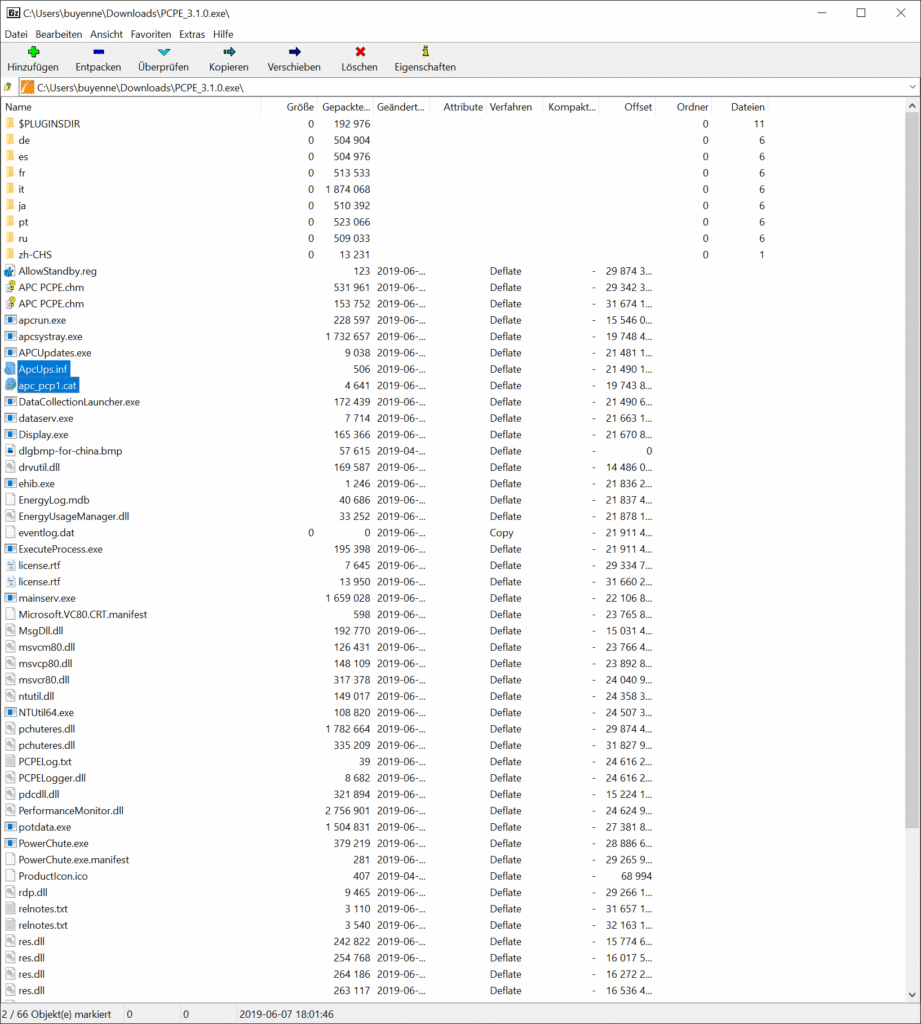The height and width of the screenshot is (1024, 921).
Task: Open the Datei menu
Action: coord(16,34)
